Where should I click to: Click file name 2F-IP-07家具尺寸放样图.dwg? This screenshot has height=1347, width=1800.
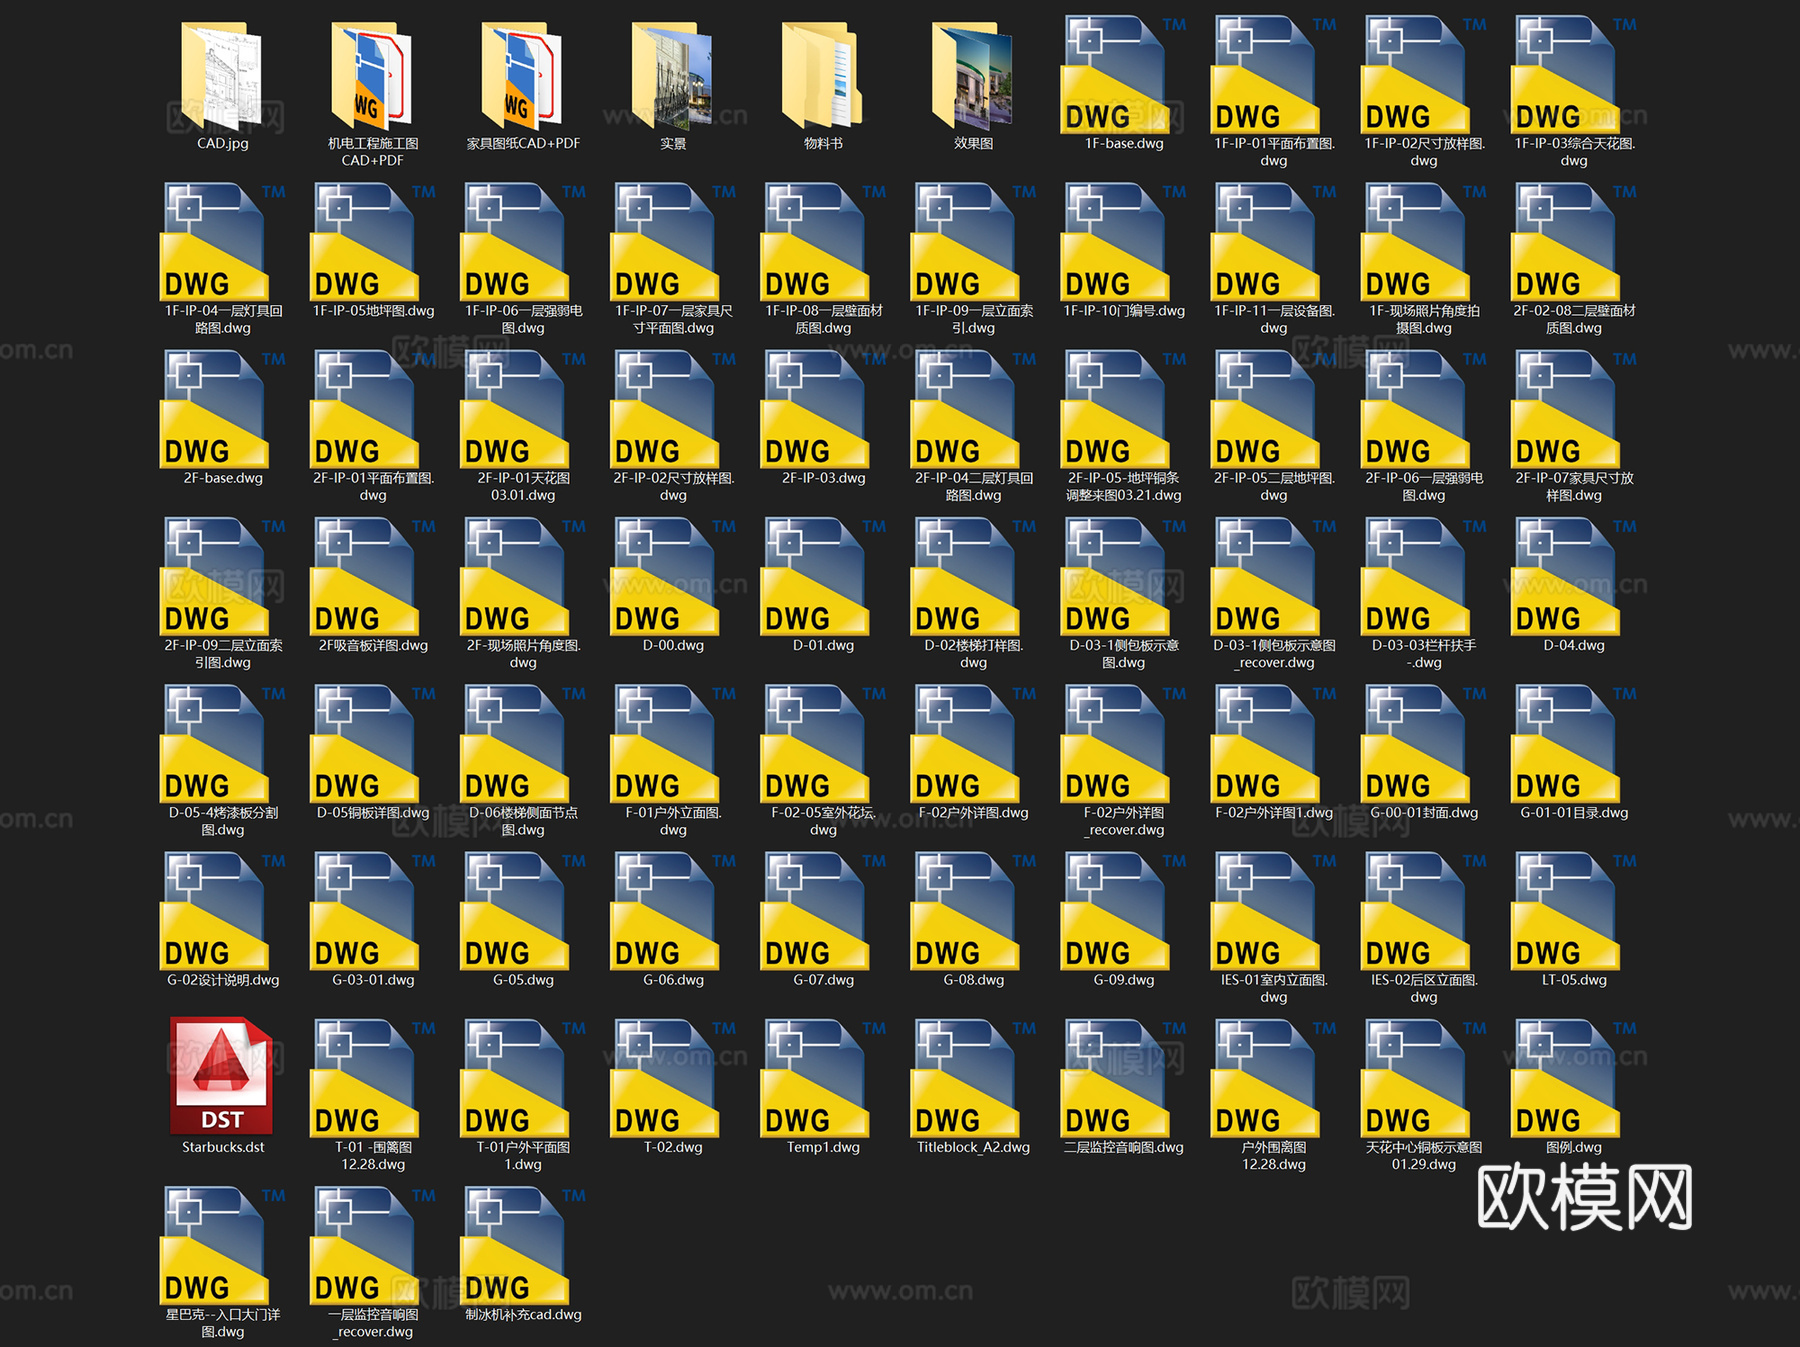tap(1574, 486)
